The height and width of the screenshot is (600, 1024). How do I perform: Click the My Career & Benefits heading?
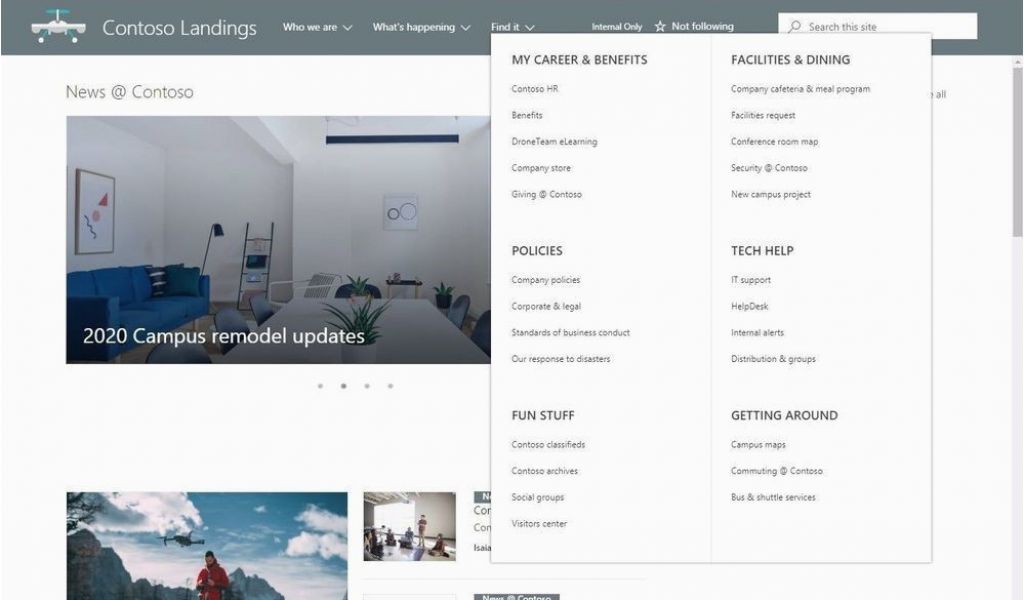pyautogui.click(x=580, y=60)
